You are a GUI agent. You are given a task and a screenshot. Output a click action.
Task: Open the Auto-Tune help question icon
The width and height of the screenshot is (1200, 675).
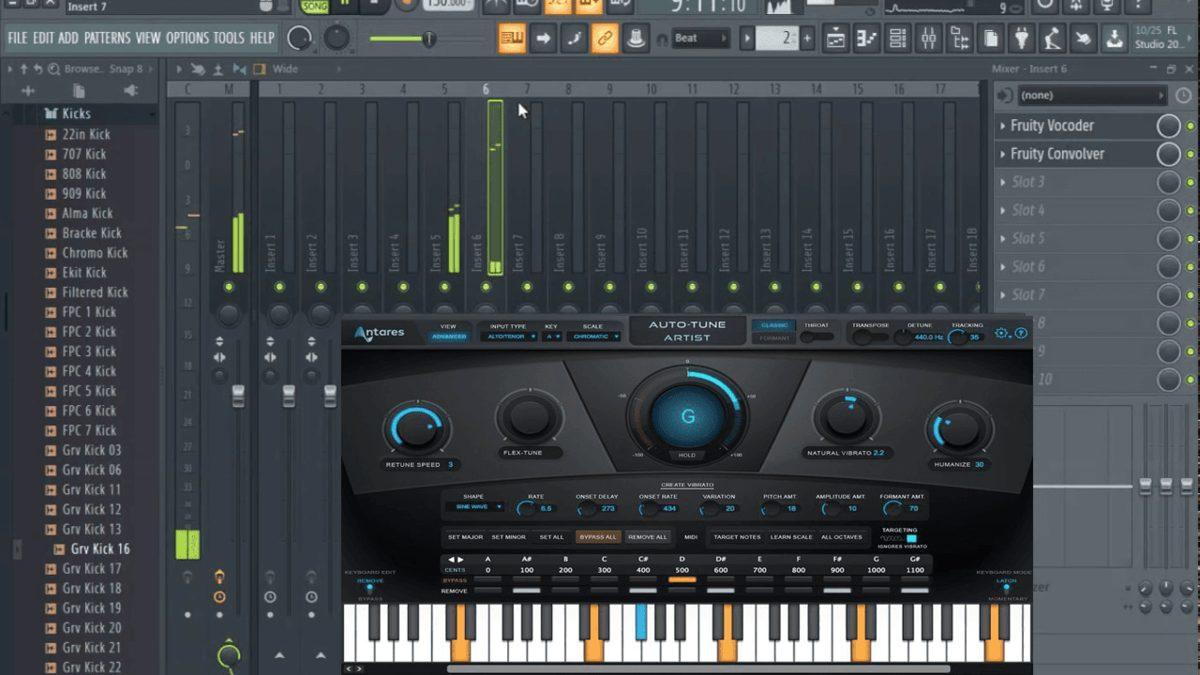tap(1021, 333)
